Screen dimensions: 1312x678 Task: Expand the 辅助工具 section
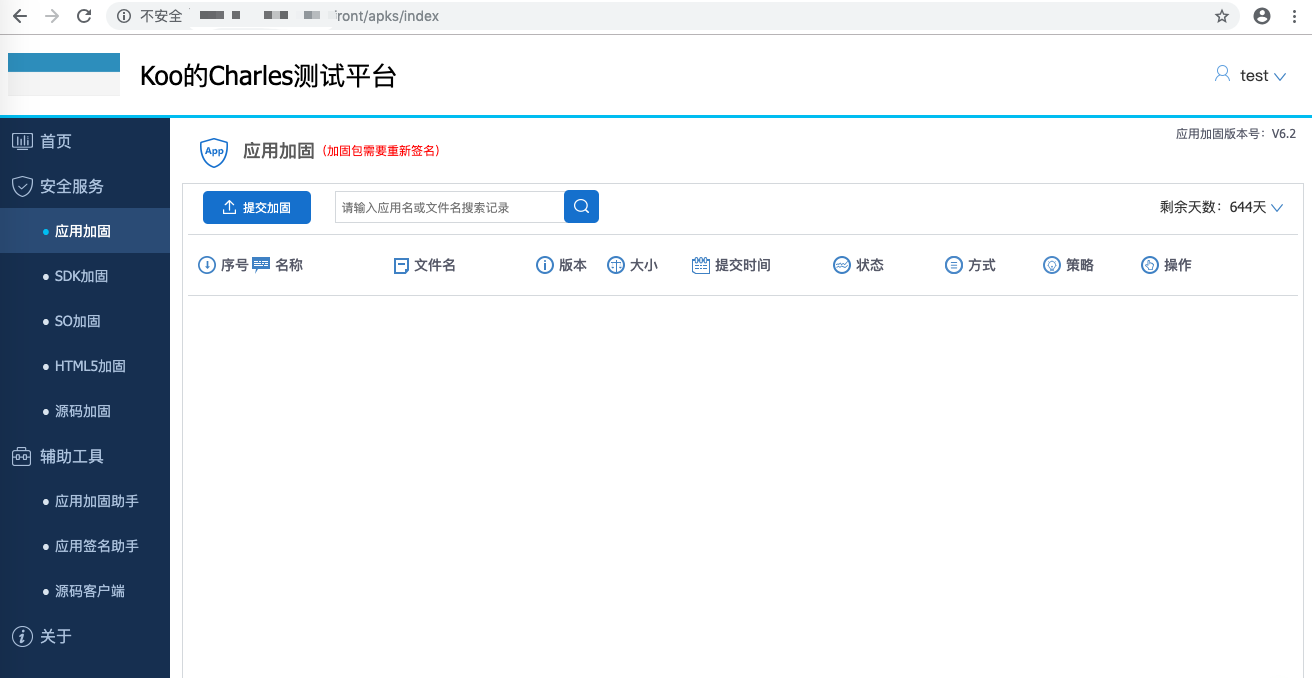(x=85, y=456)
